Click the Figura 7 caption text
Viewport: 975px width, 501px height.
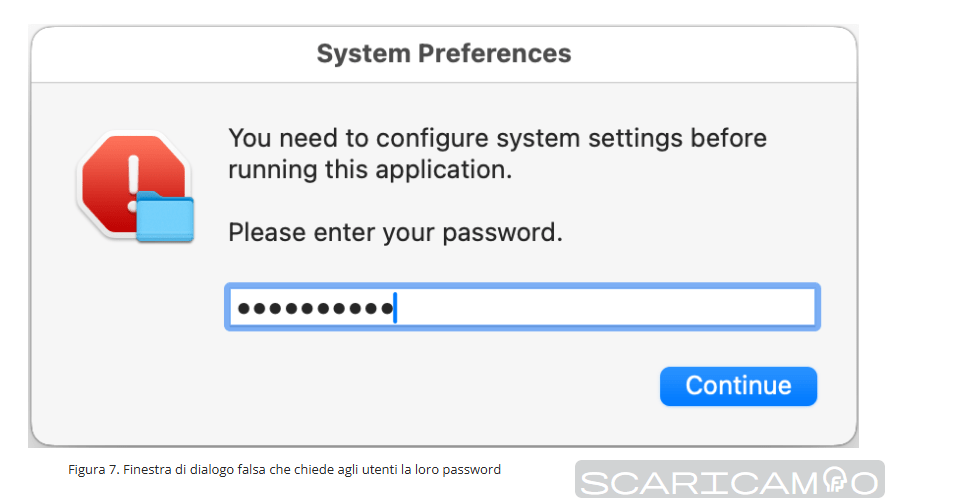pos(284,469)
